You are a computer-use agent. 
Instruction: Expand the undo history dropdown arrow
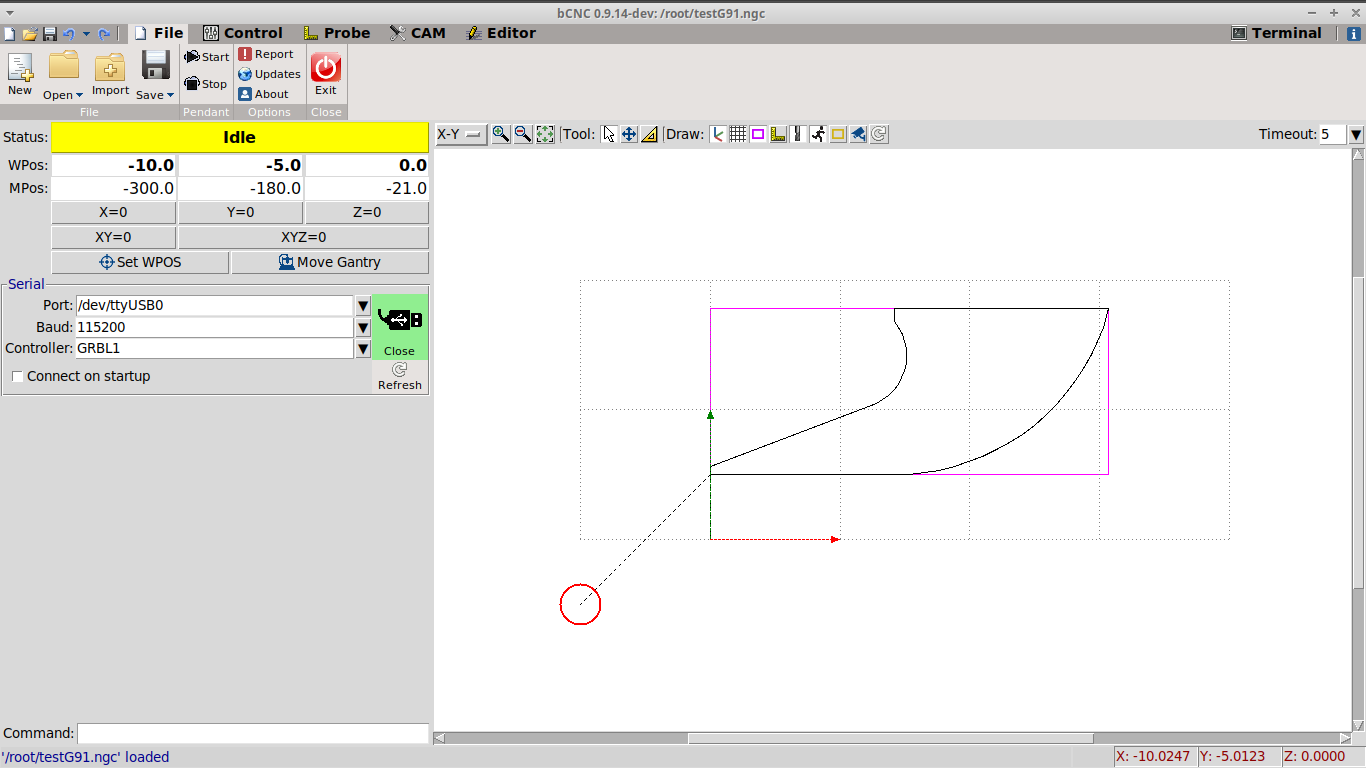(86, 34)
